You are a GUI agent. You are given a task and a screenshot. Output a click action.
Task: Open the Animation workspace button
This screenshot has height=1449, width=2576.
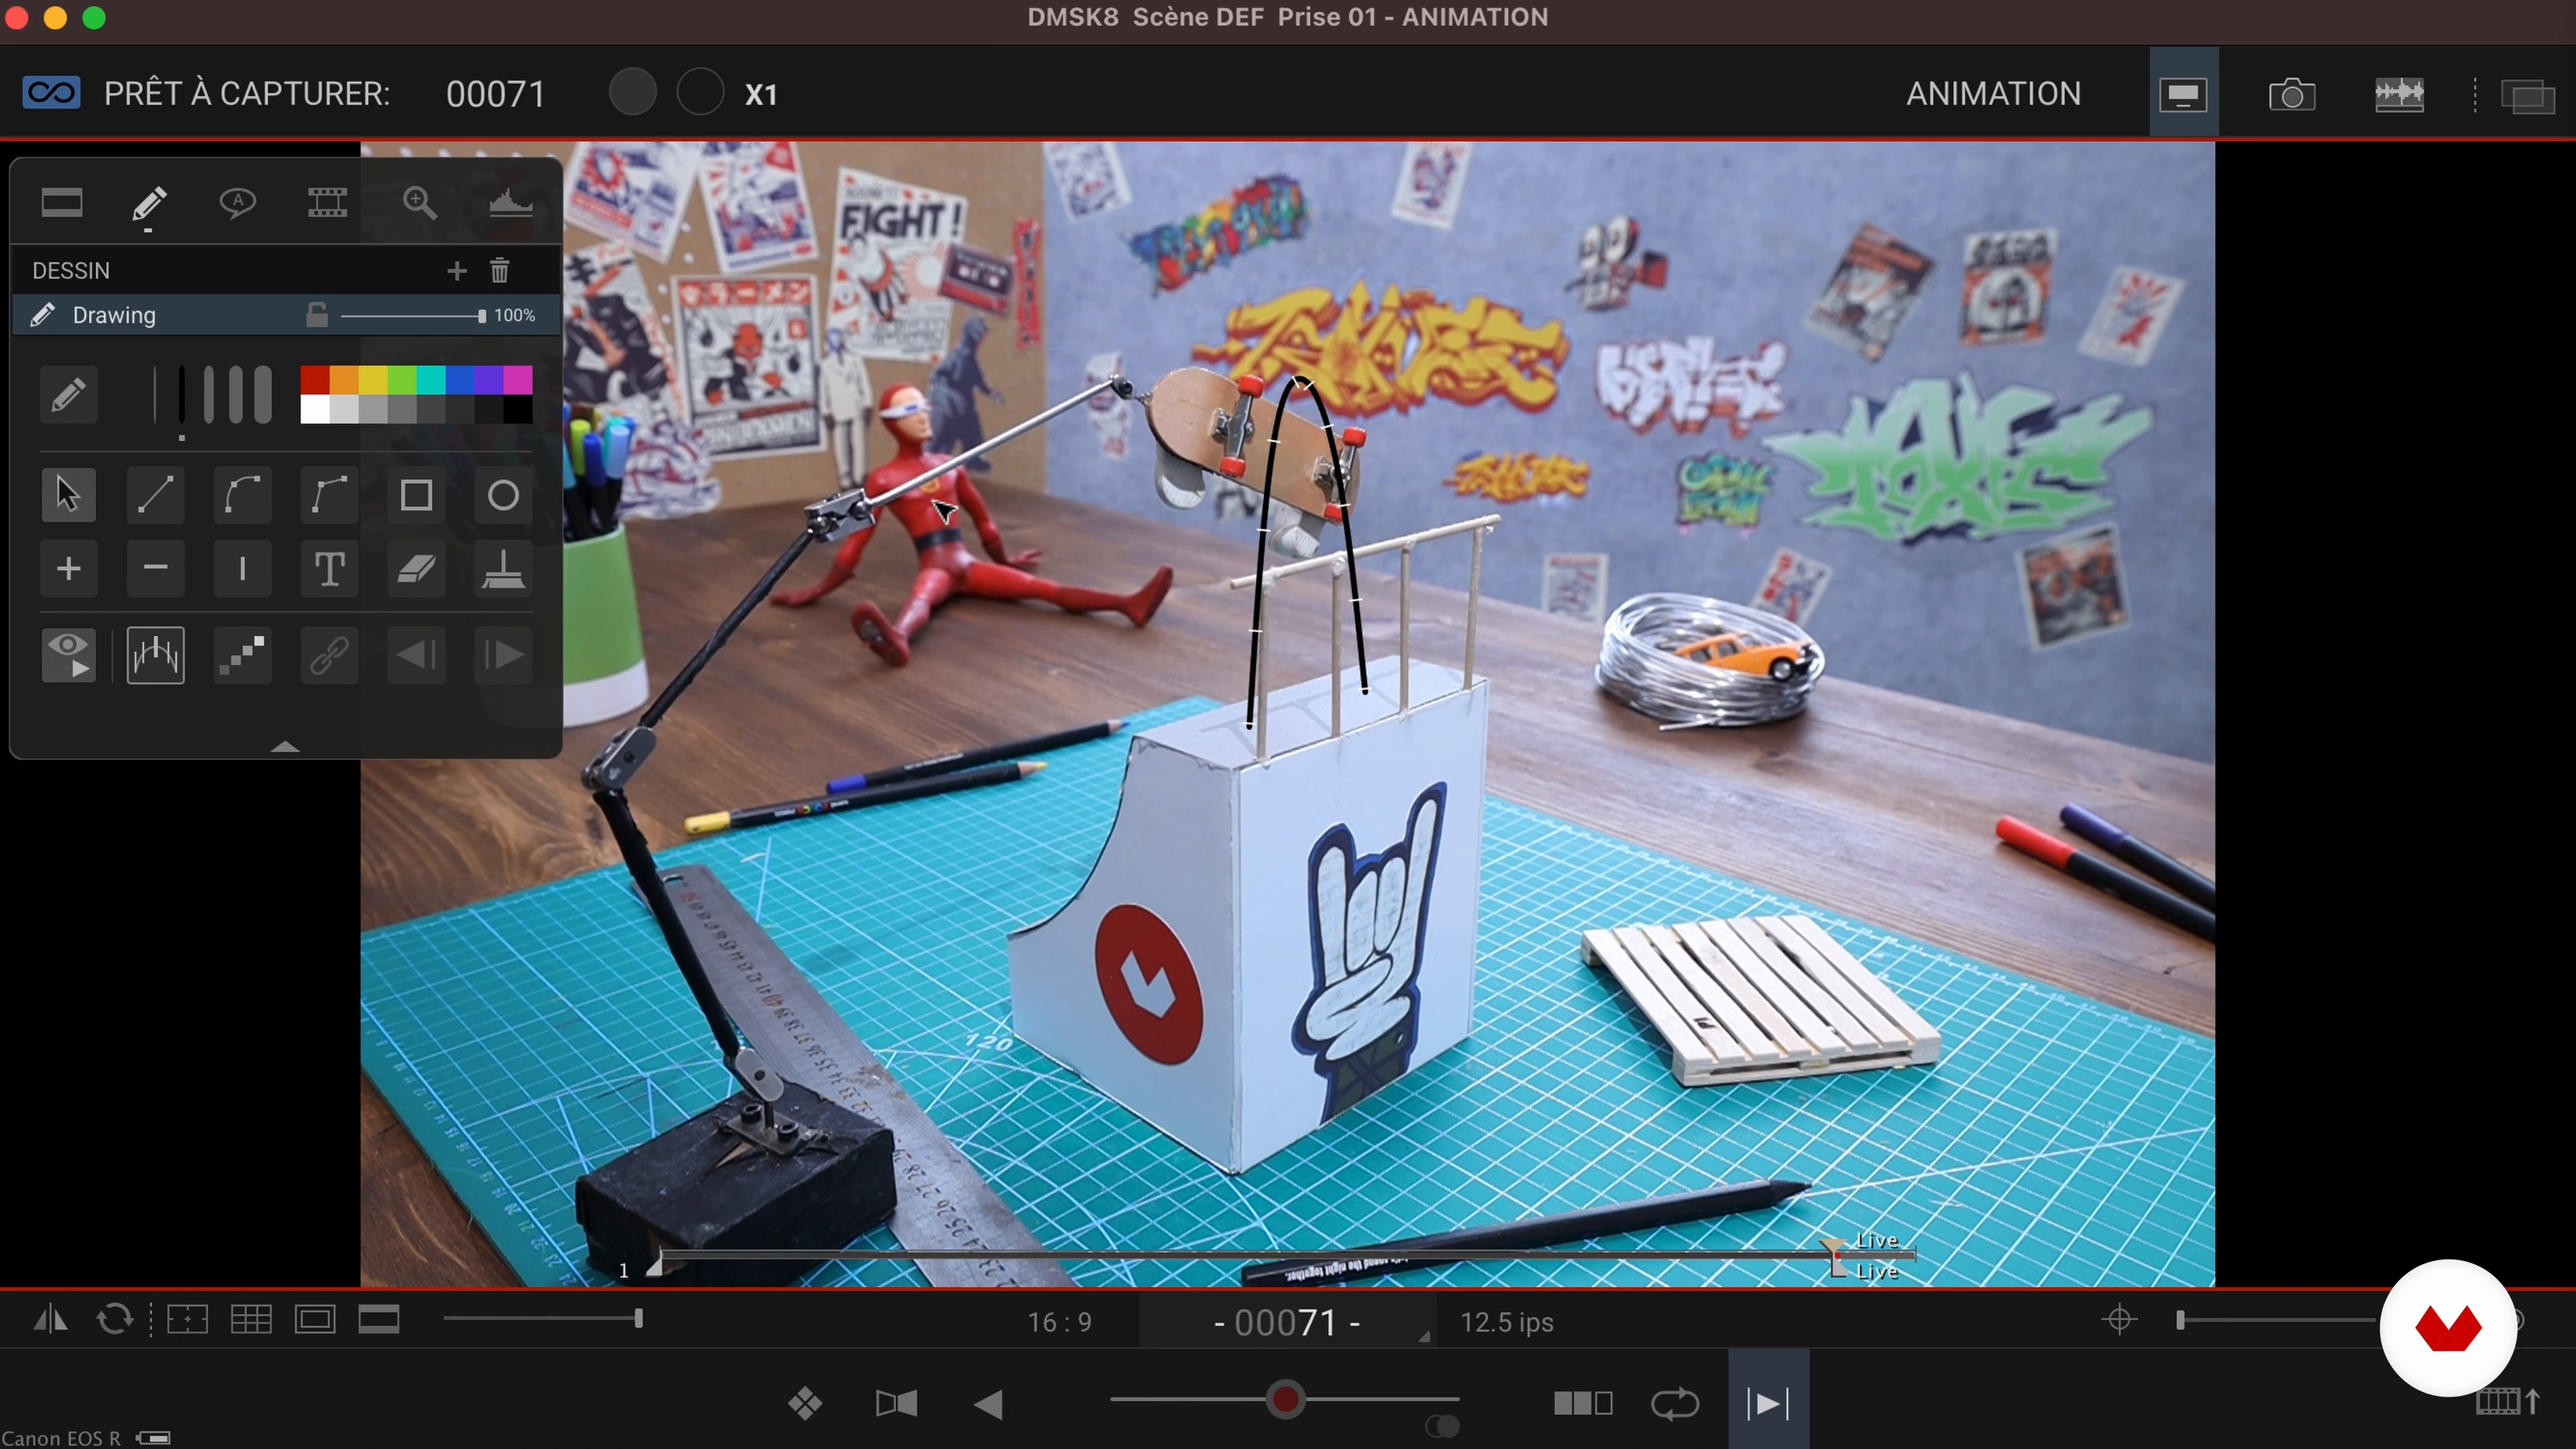click(2184, 93)
